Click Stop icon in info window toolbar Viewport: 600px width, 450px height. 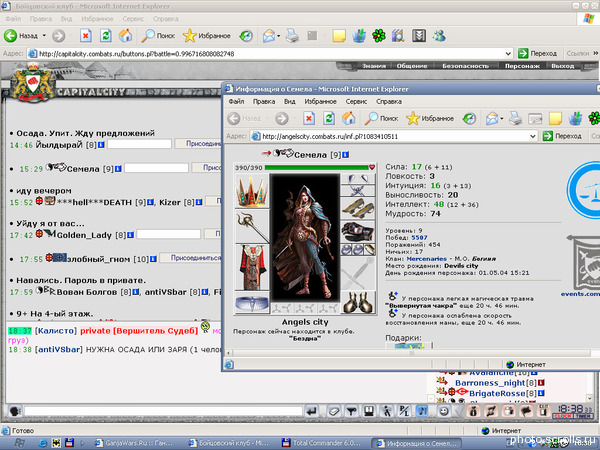coord(309,119)
